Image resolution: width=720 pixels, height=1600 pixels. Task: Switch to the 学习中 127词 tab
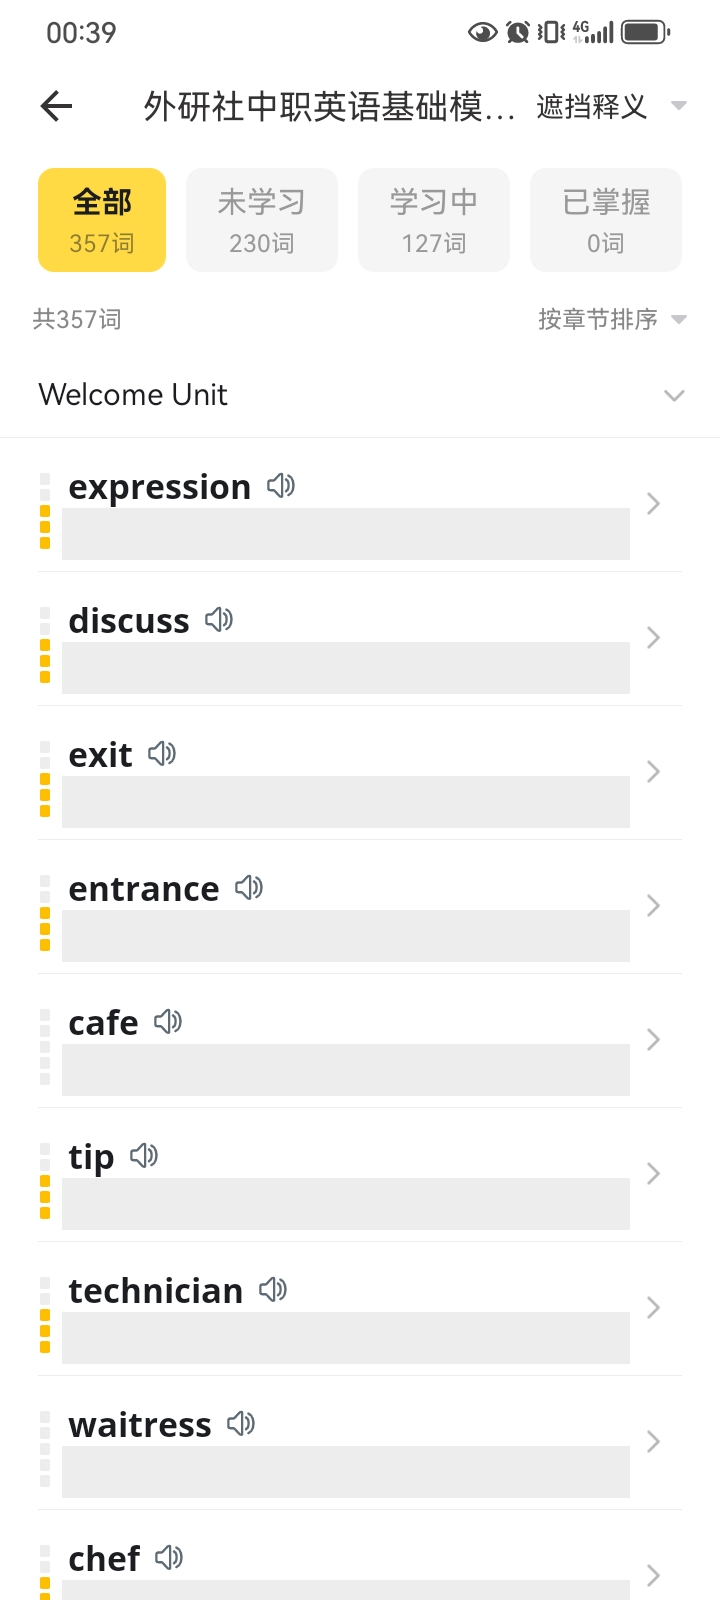coord(434,220)
